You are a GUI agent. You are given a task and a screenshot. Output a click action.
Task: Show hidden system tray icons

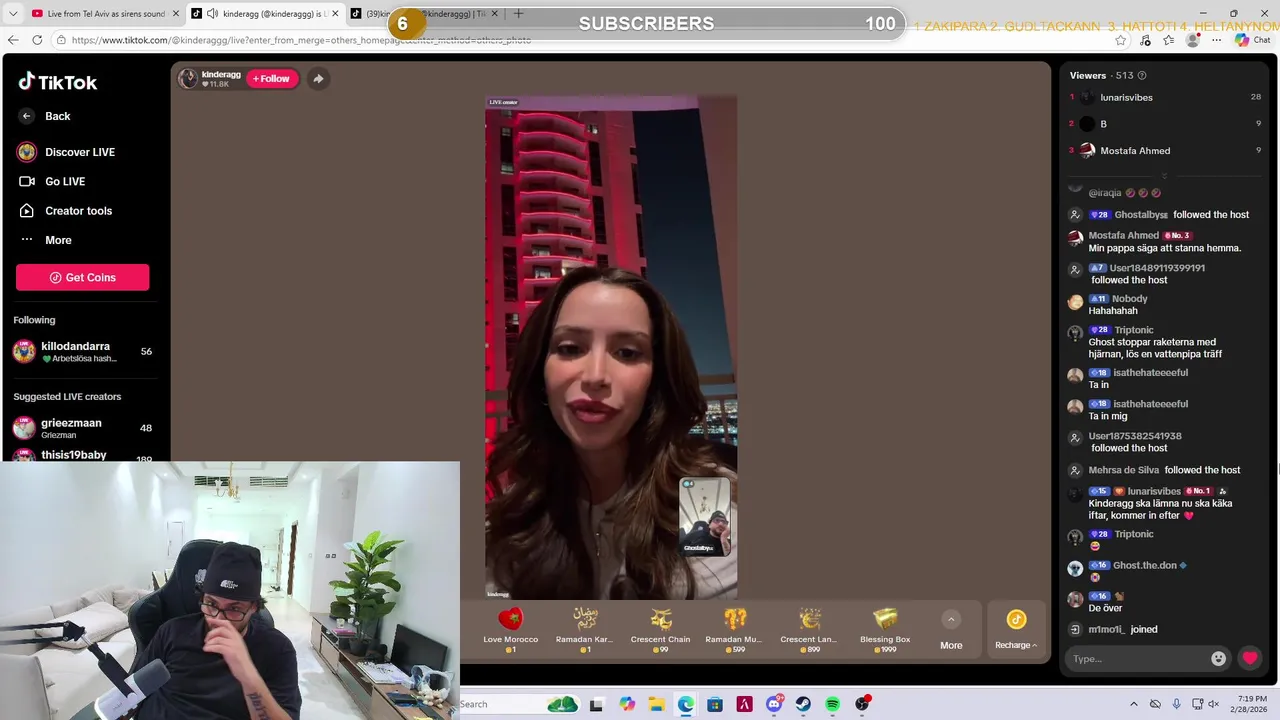tap(1133, 704)
